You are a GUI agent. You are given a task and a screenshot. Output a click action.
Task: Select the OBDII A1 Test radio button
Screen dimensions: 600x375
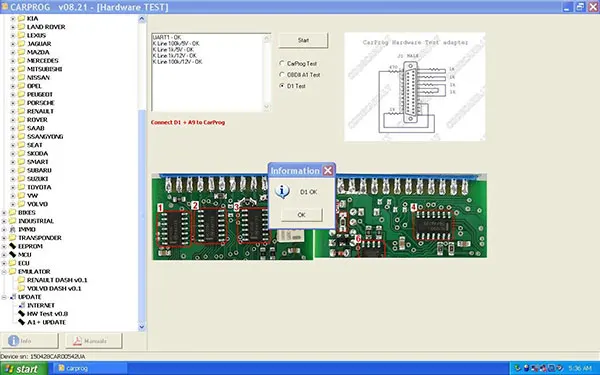click(x=282, y=75)
